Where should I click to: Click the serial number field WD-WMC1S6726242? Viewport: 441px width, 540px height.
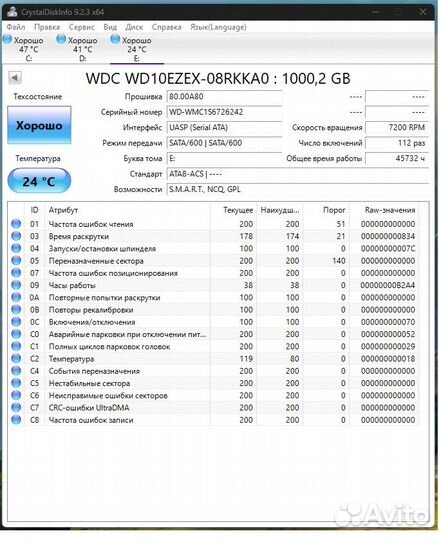pos(224,112)
